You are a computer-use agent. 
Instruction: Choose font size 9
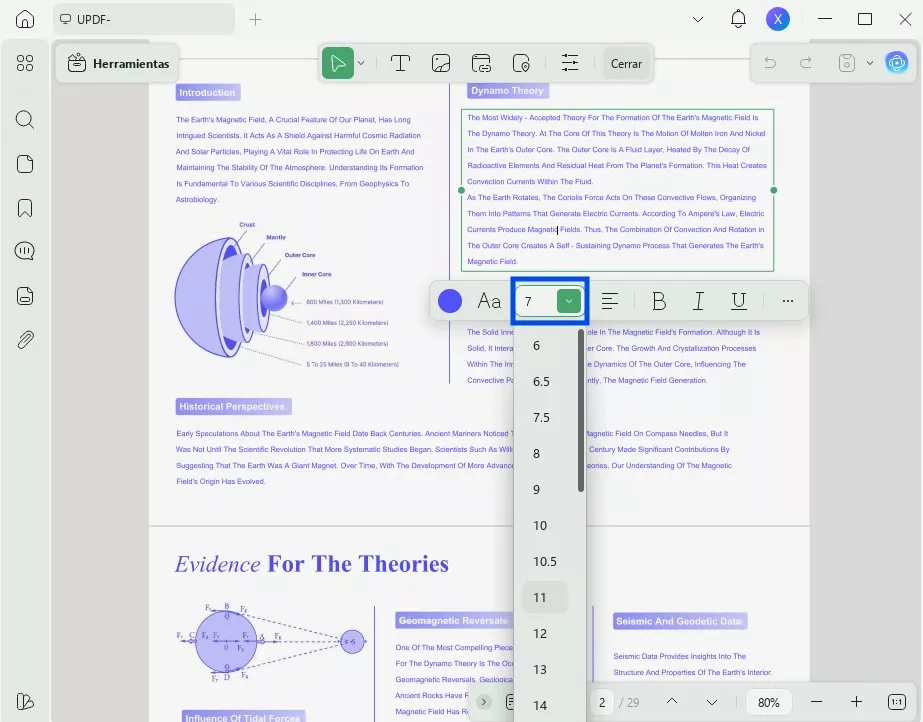pos(544,490)
